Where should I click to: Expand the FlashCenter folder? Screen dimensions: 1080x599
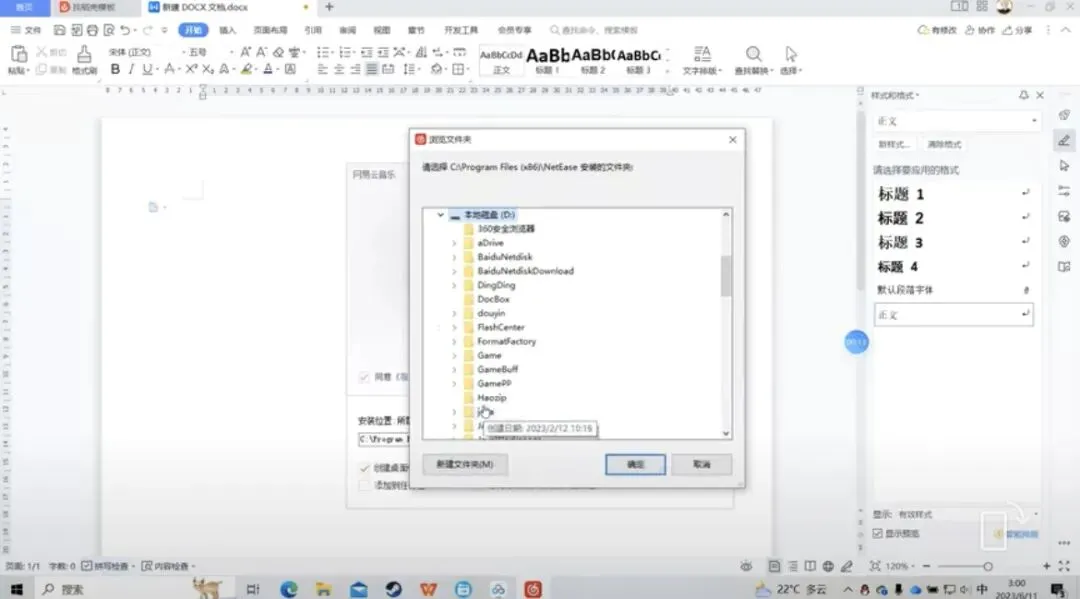click(x=454, y=327)
